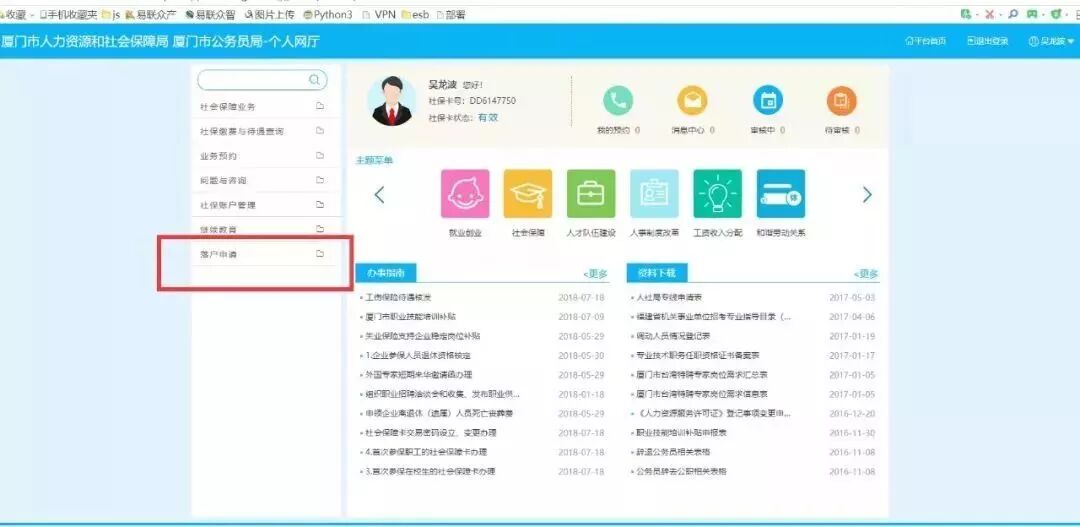Open the VPN bookmark

click(379, 14)
